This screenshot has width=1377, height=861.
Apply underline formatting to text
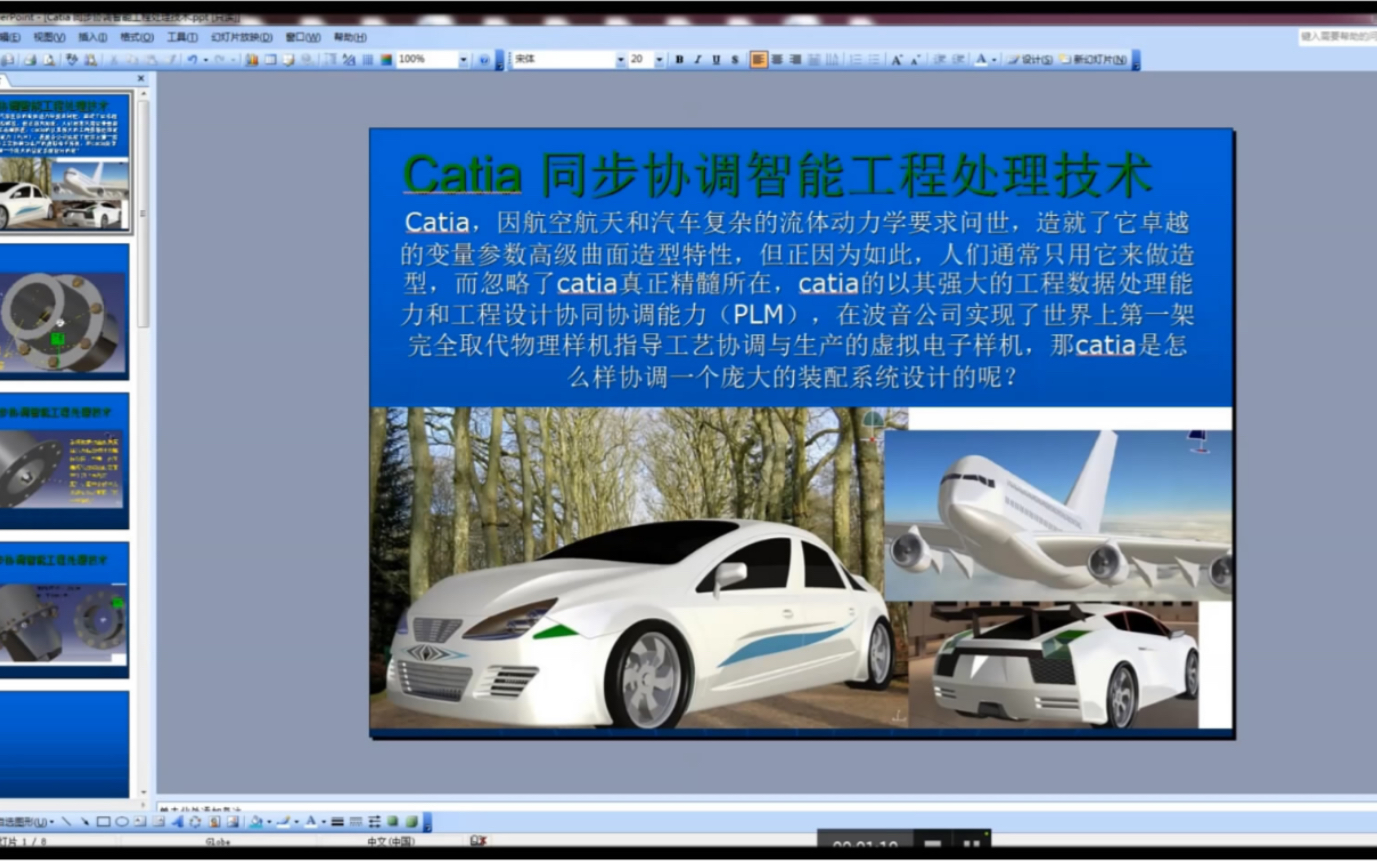[x=715, y=59]
